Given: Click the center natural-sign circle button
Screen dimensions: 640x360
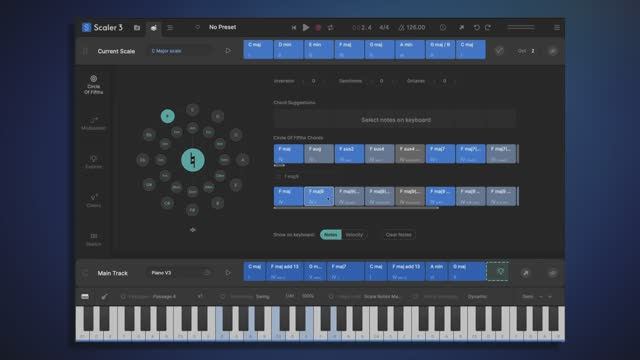Looking at the screenshot, I should tap(193, 160).
